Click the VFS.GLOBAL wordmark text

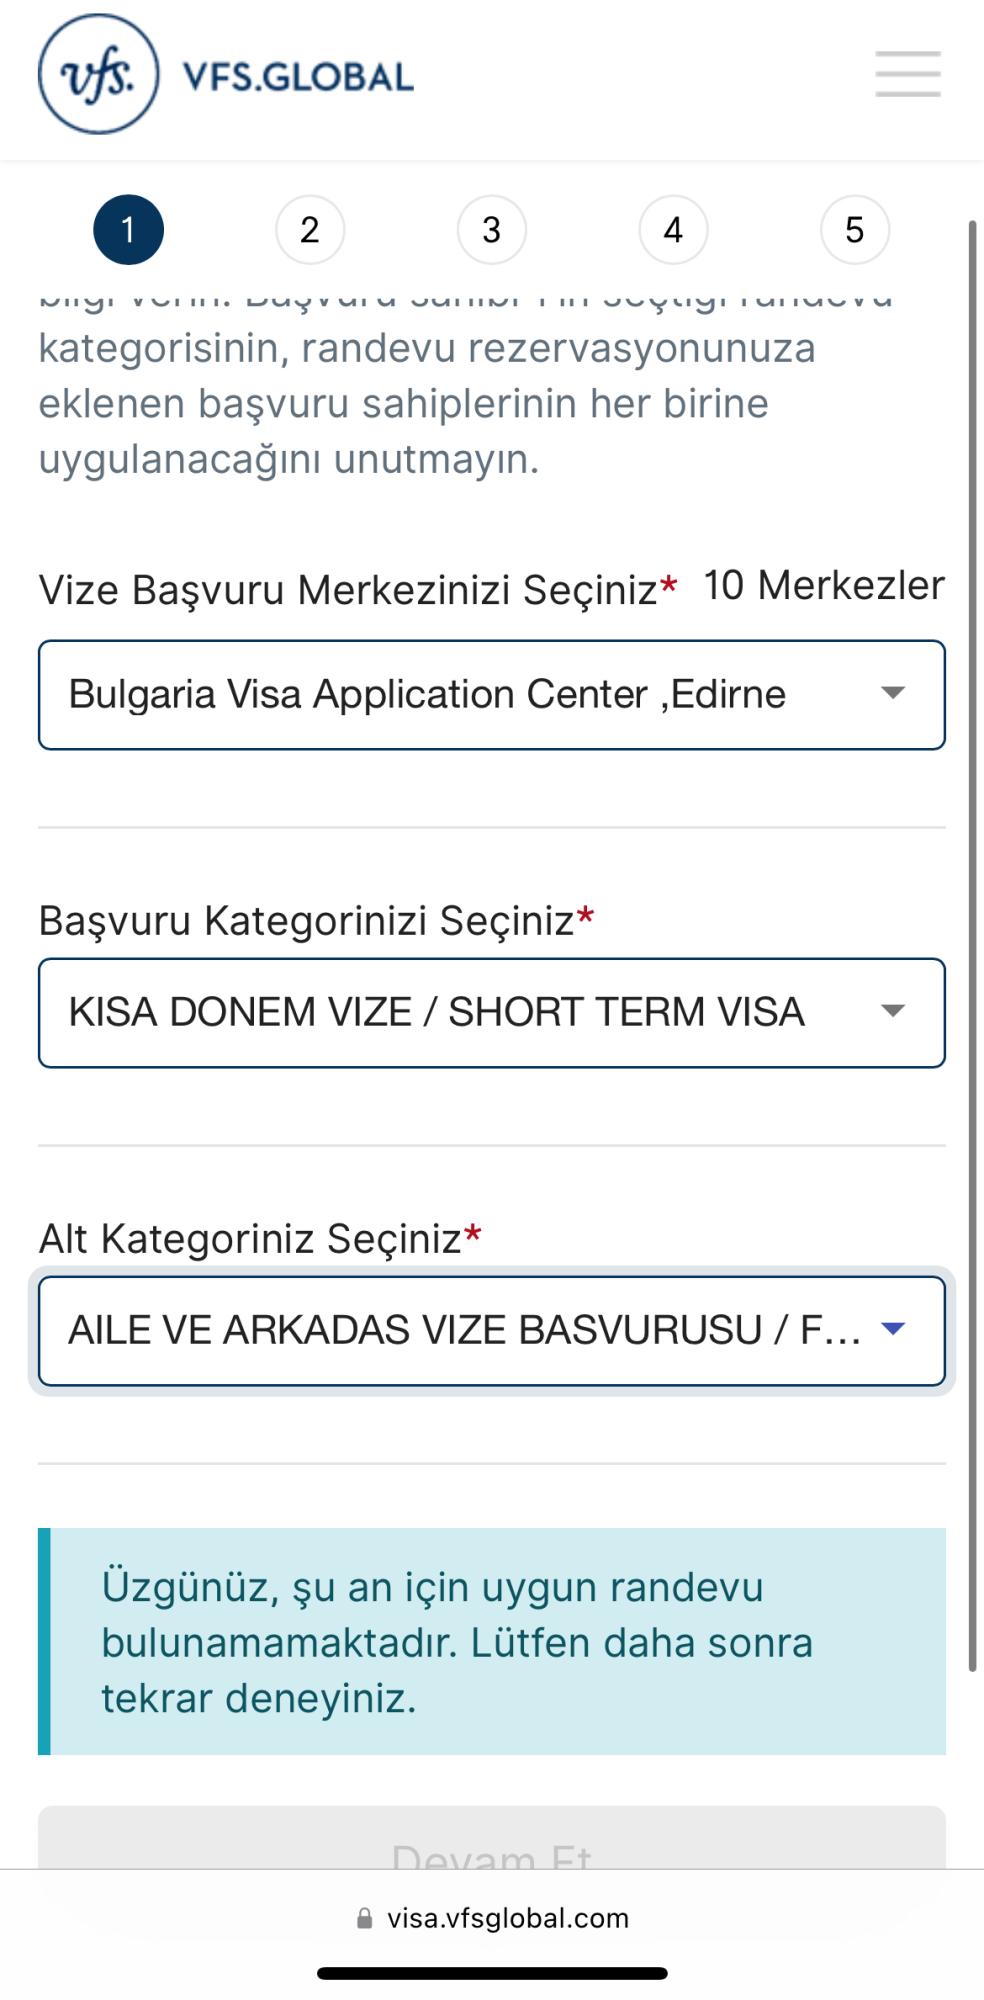point(298,77)
